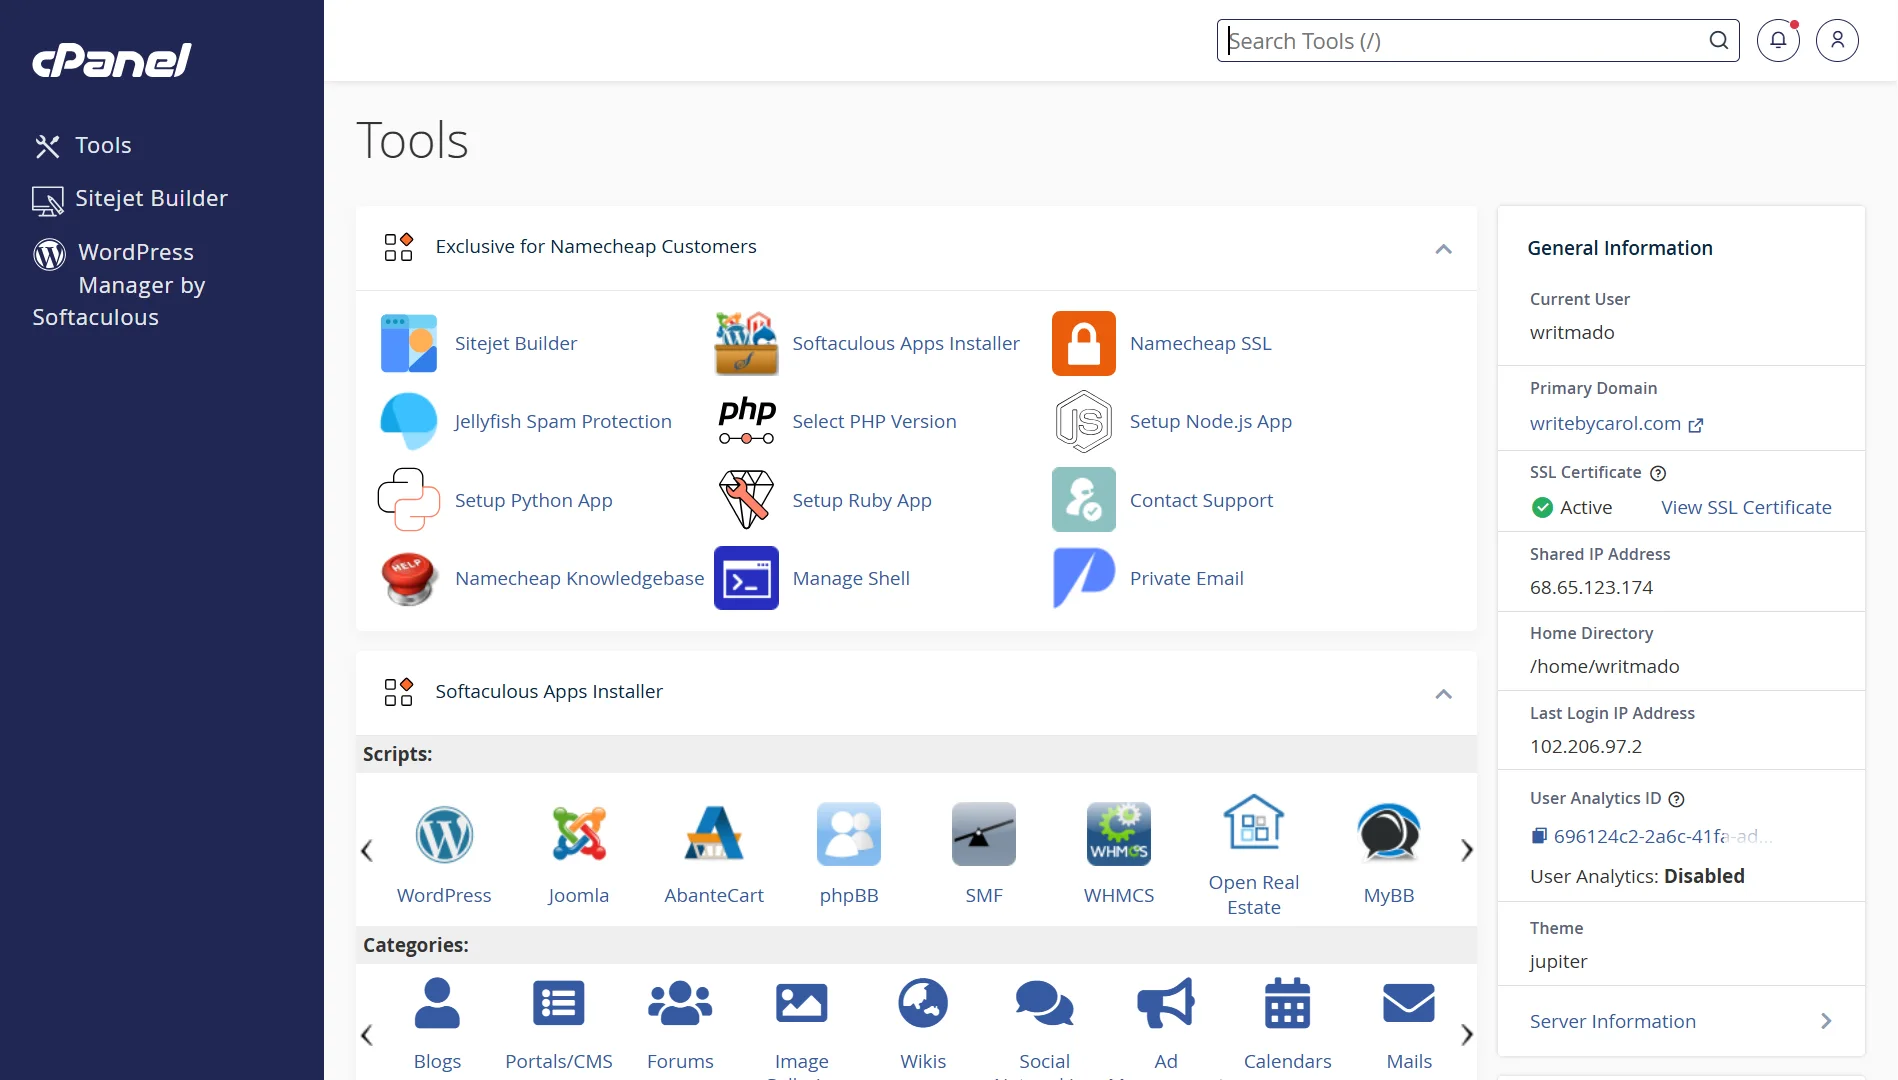Click the Softaculous Apps Installer section grid icon
The height and width of the screenshot is (1080, 1898).
[x=399, y=692]
